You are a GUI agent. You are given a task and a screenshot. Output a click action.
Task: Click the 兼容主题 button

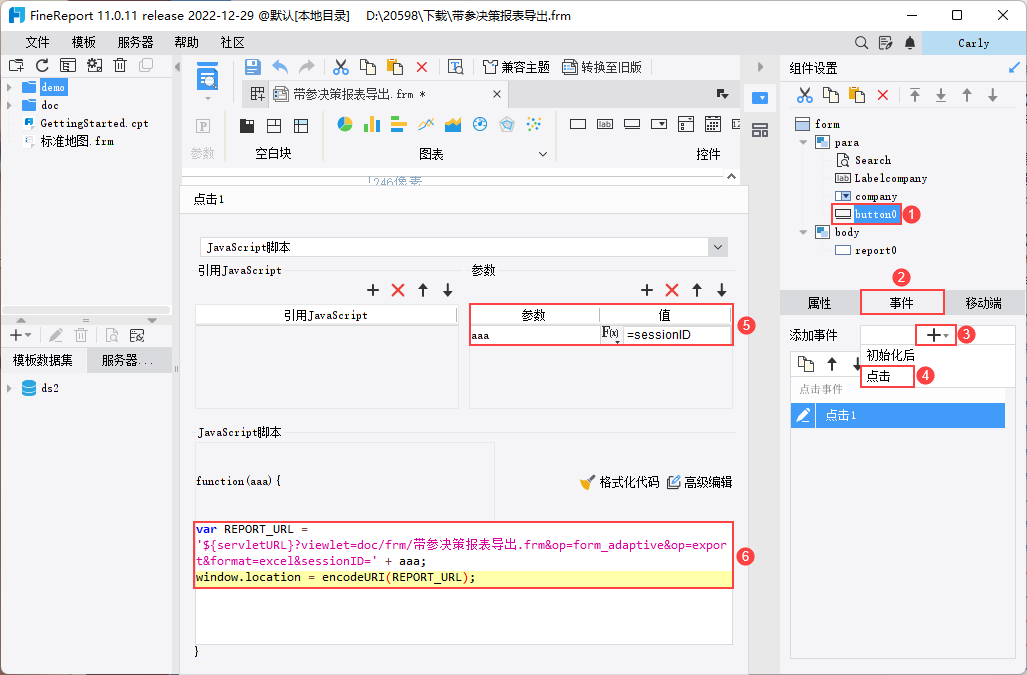pyautogui.click(x=516, y=67)
